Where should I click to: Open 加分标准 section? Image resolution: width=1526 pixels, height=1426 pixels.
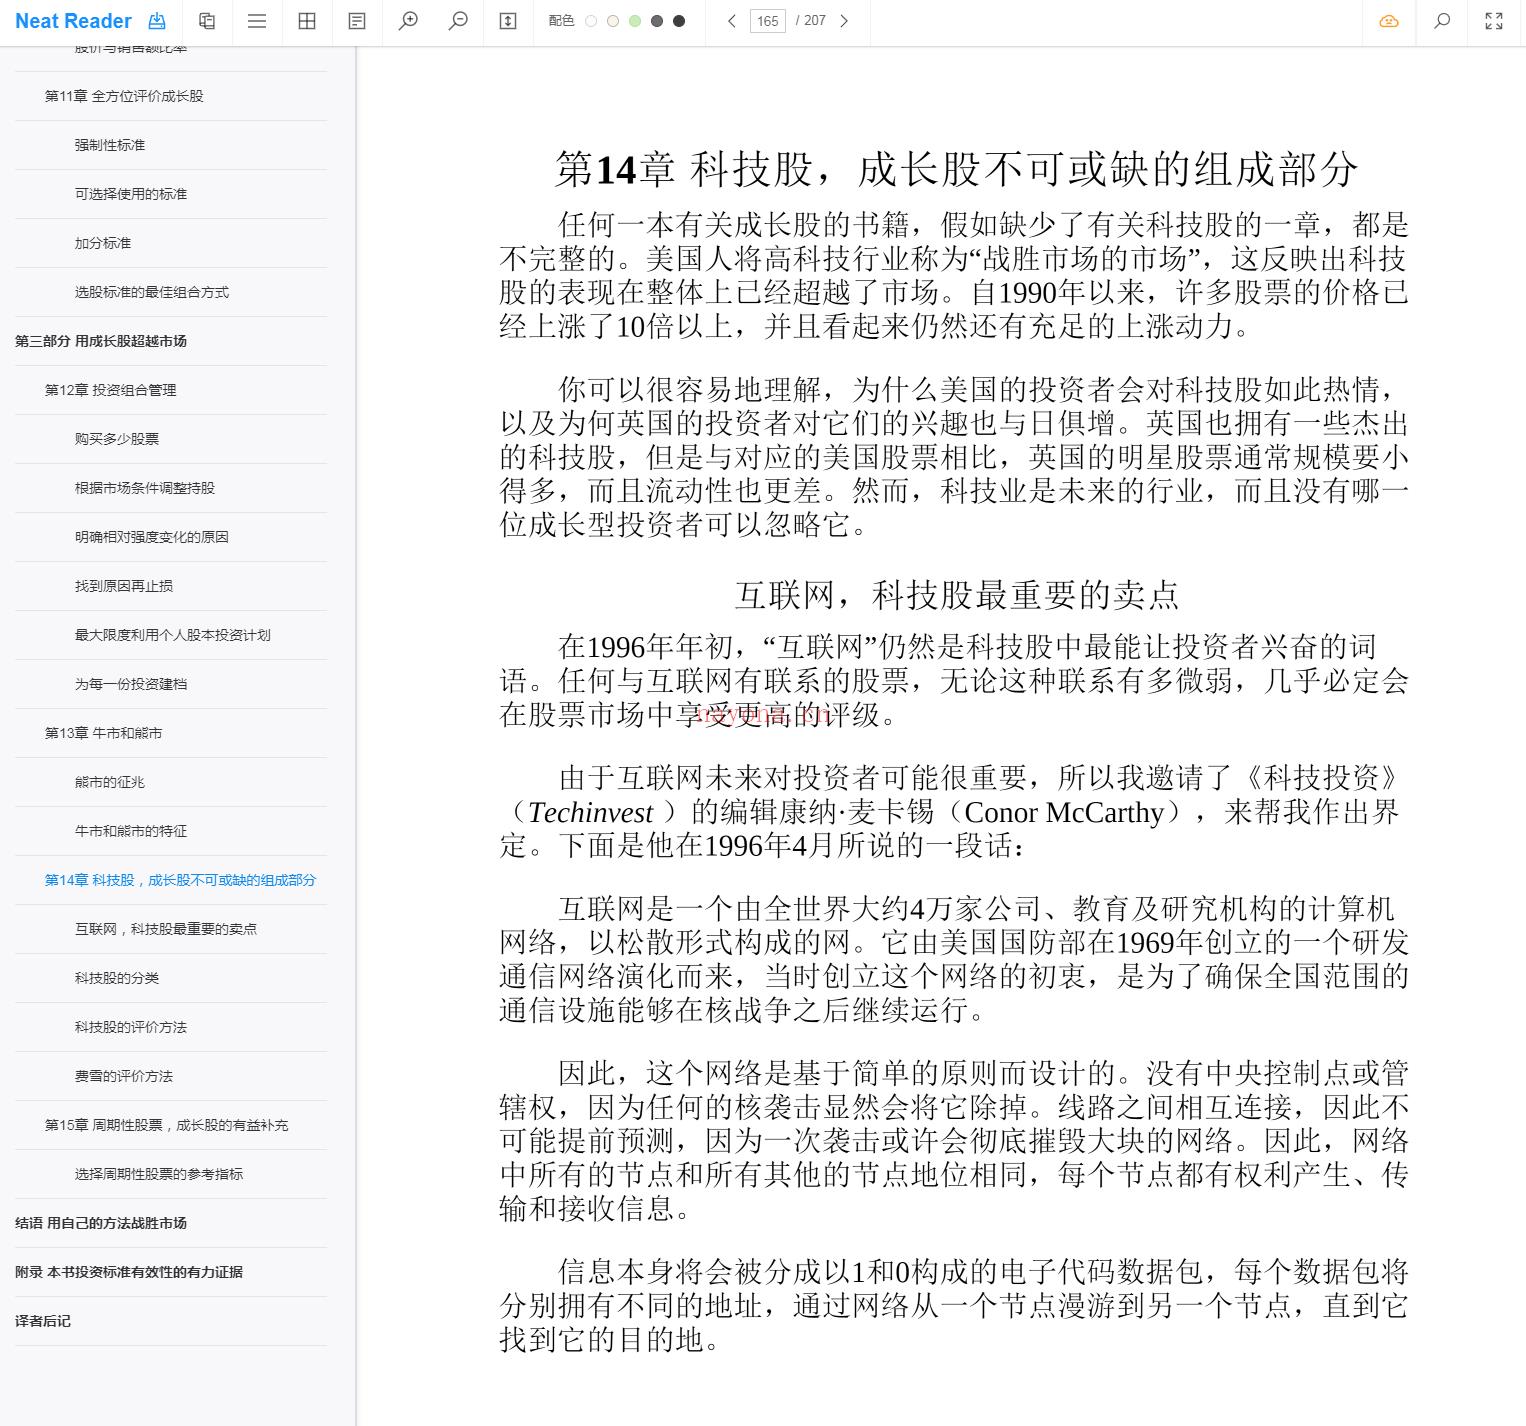[103, 243]
